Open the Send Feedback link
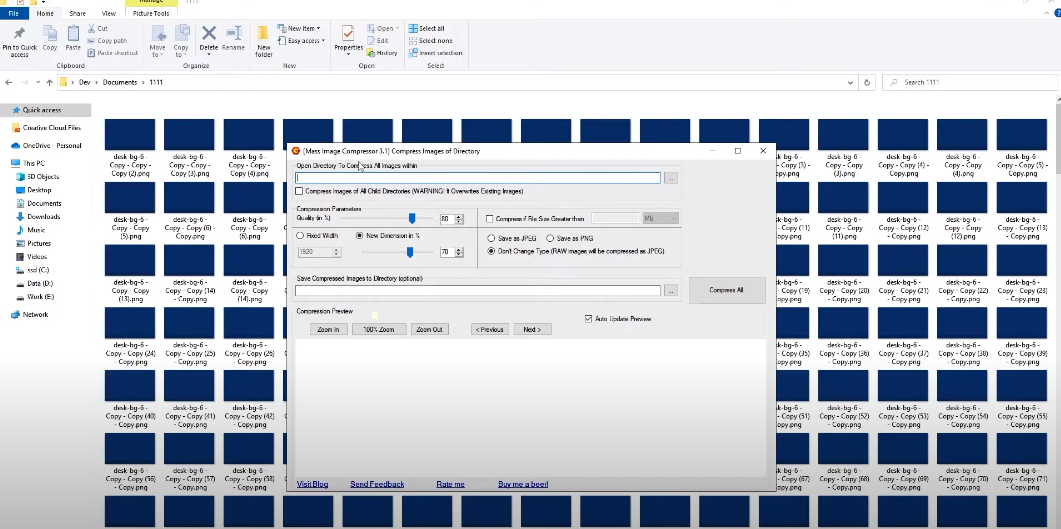This screenshot has height=529, width=1061. tap(377, 484)
